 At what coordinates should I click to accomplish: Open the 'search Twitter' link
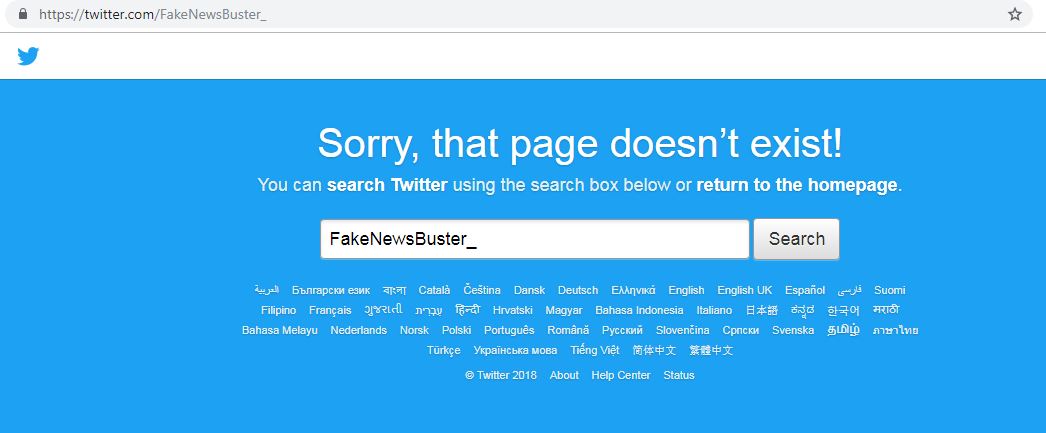point(387,185)
